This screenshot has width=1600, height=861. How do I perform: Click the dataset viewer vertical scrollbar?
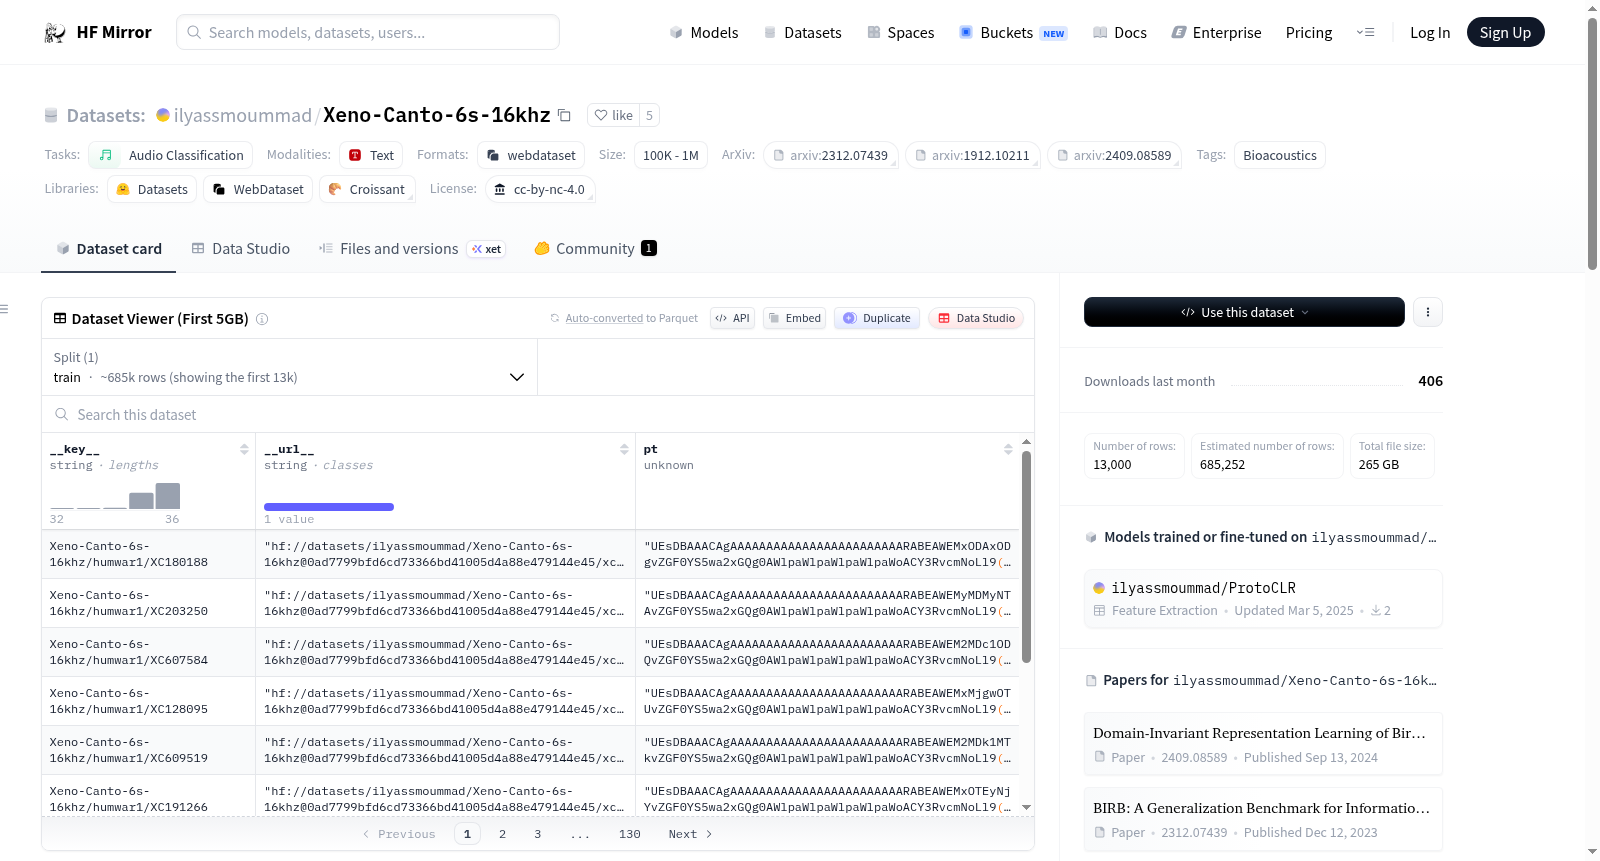click(1026, 556)
